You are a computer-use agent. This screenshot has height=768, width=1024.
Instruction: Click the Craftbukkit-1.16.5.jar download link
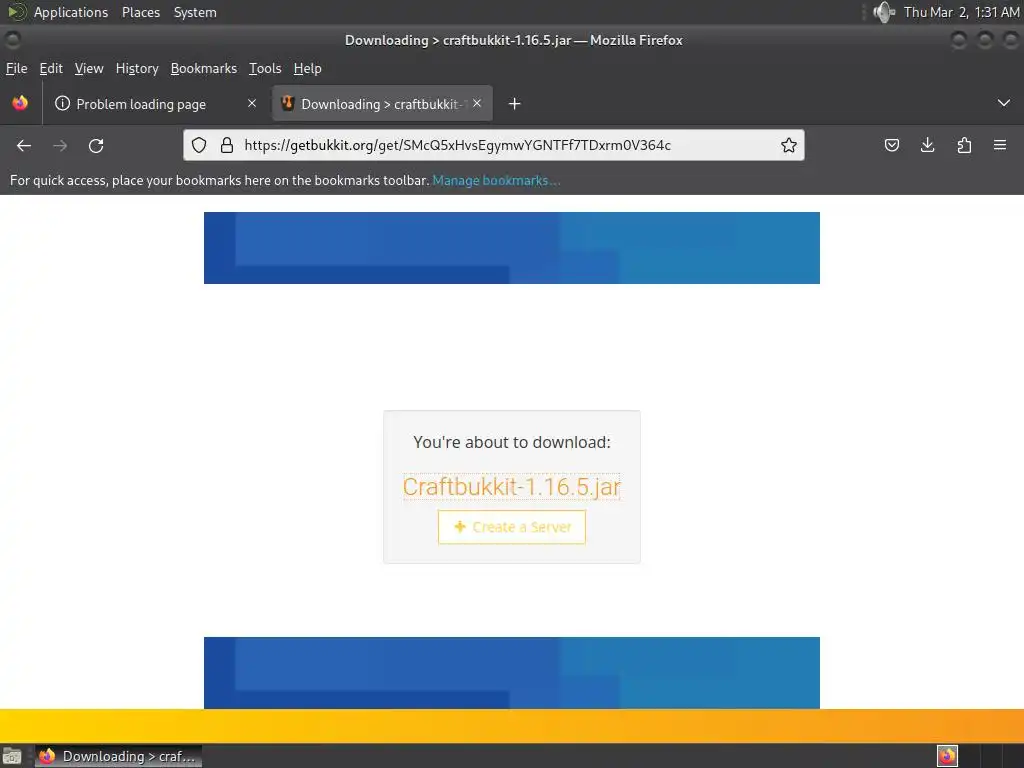click(511, 487)
